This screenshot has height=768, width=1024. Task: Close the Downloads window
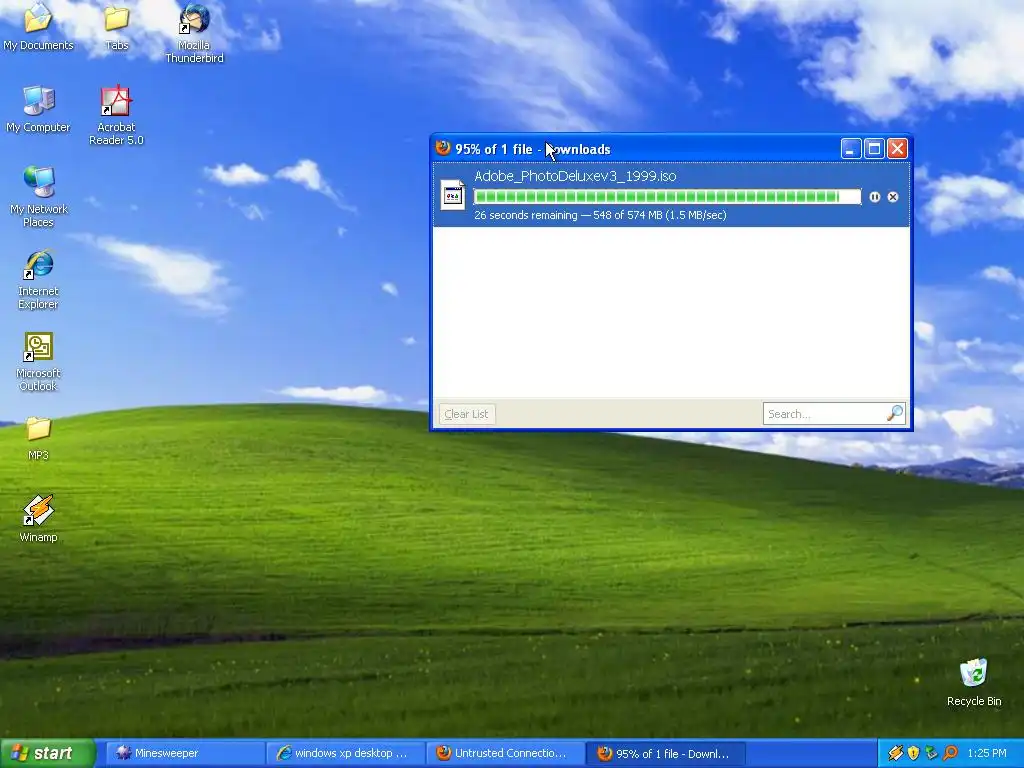pos(897,149)
